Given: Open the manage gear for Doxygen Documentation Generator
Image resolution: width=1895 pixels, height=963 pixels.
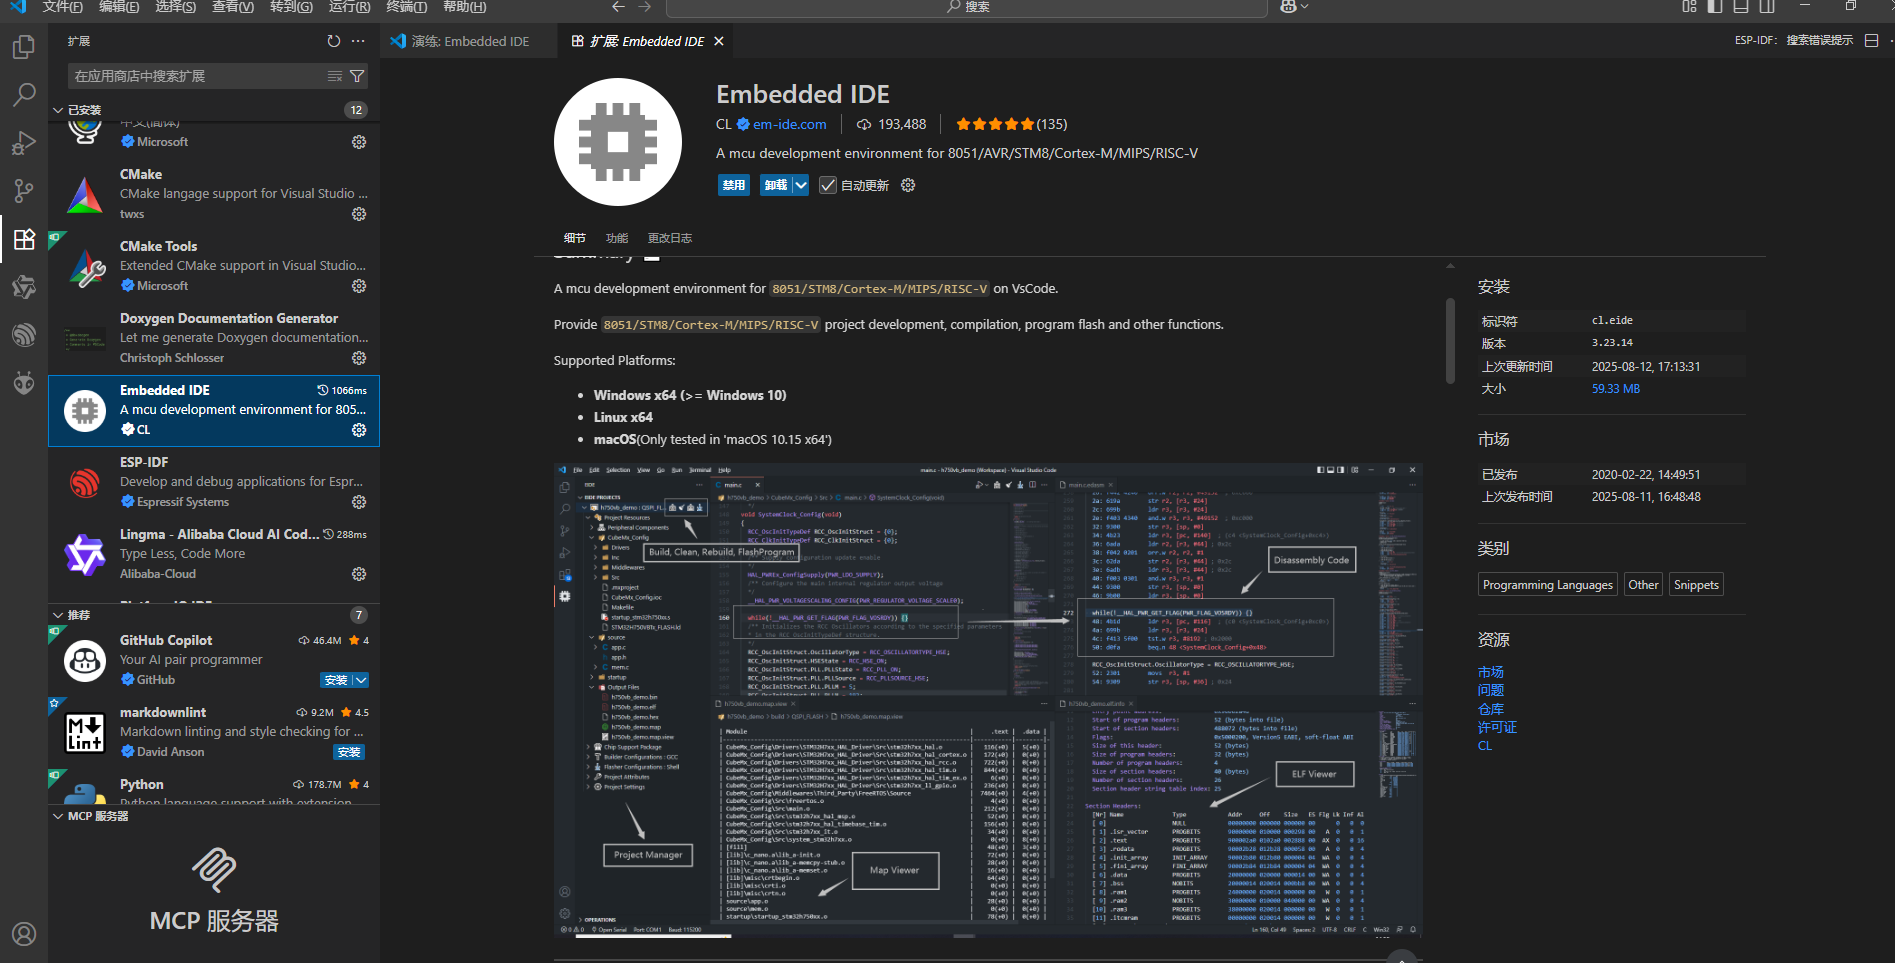Looking at the screenshot, I should coord(359,358).
